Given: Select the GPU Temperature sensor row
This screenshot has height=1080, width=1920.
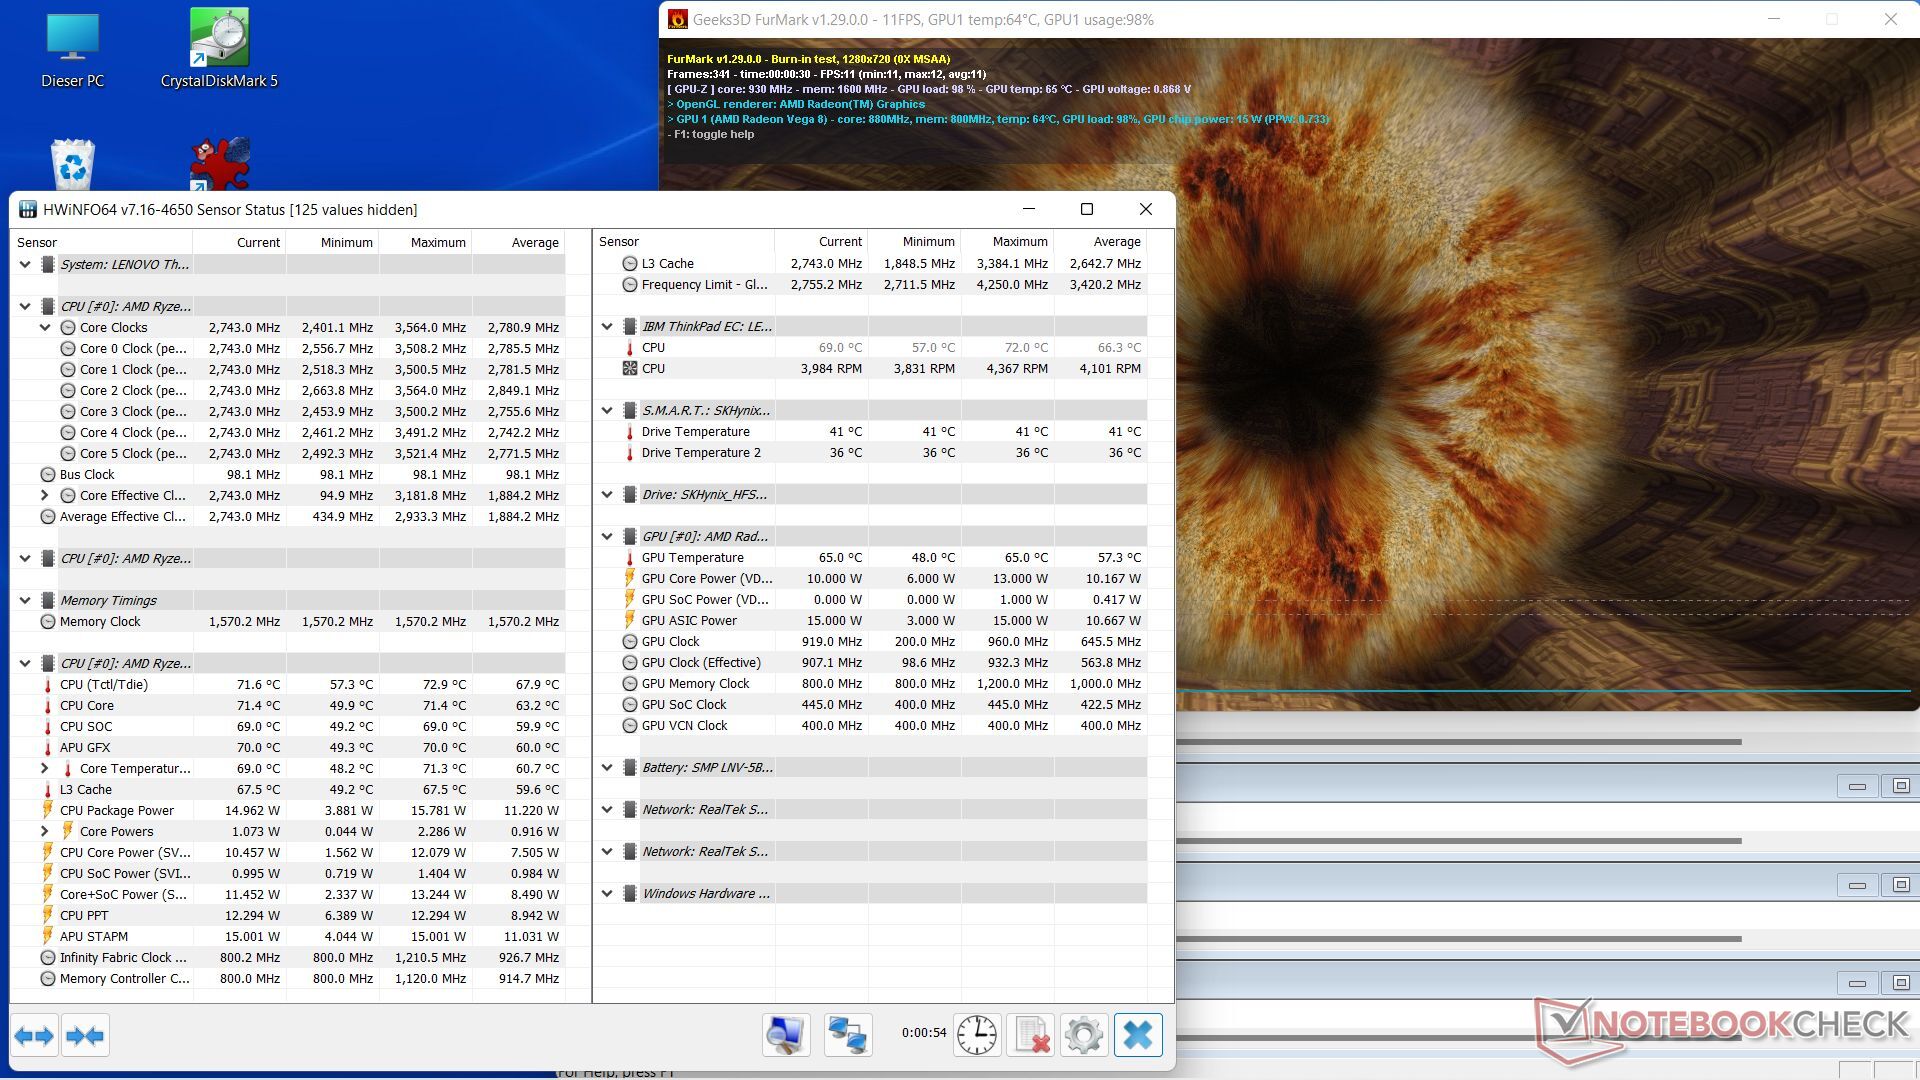Looking at the screenshot, I should point(692,557).
